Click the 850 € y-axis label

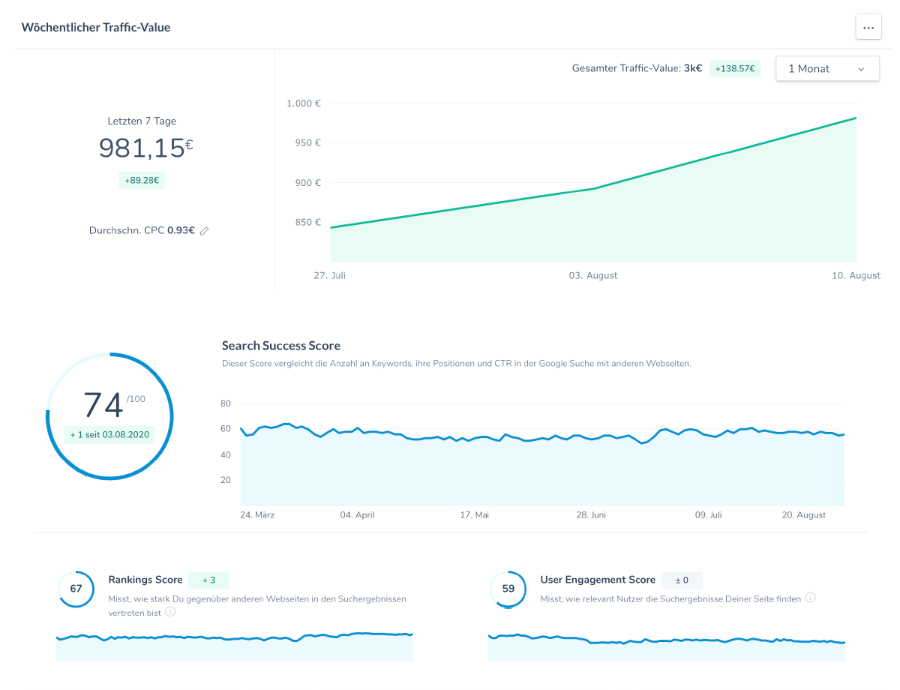tap(308, 222)
